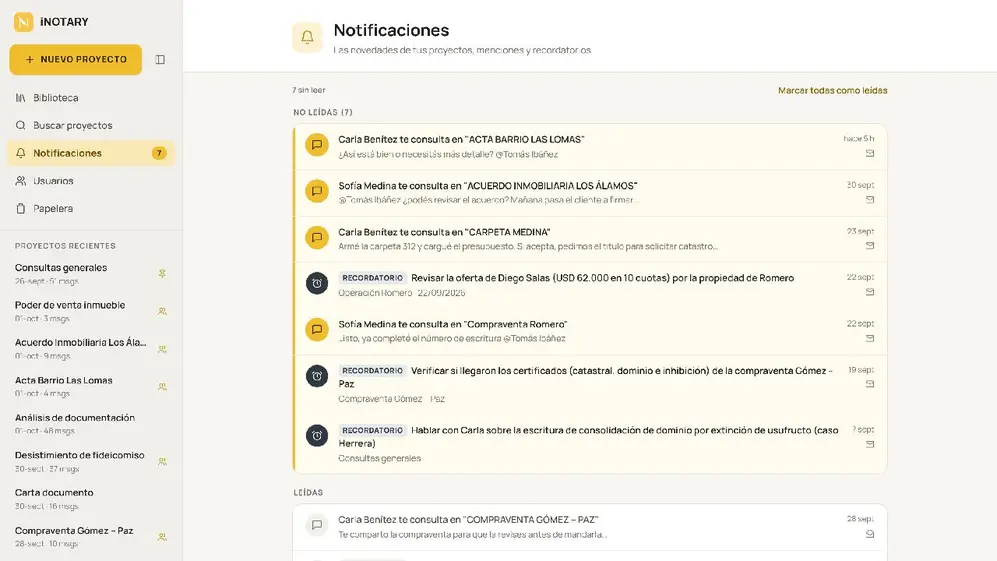Create a new project with Nuevo Proyecto
The image size is (997, 561).
click(x=76, y=59)
